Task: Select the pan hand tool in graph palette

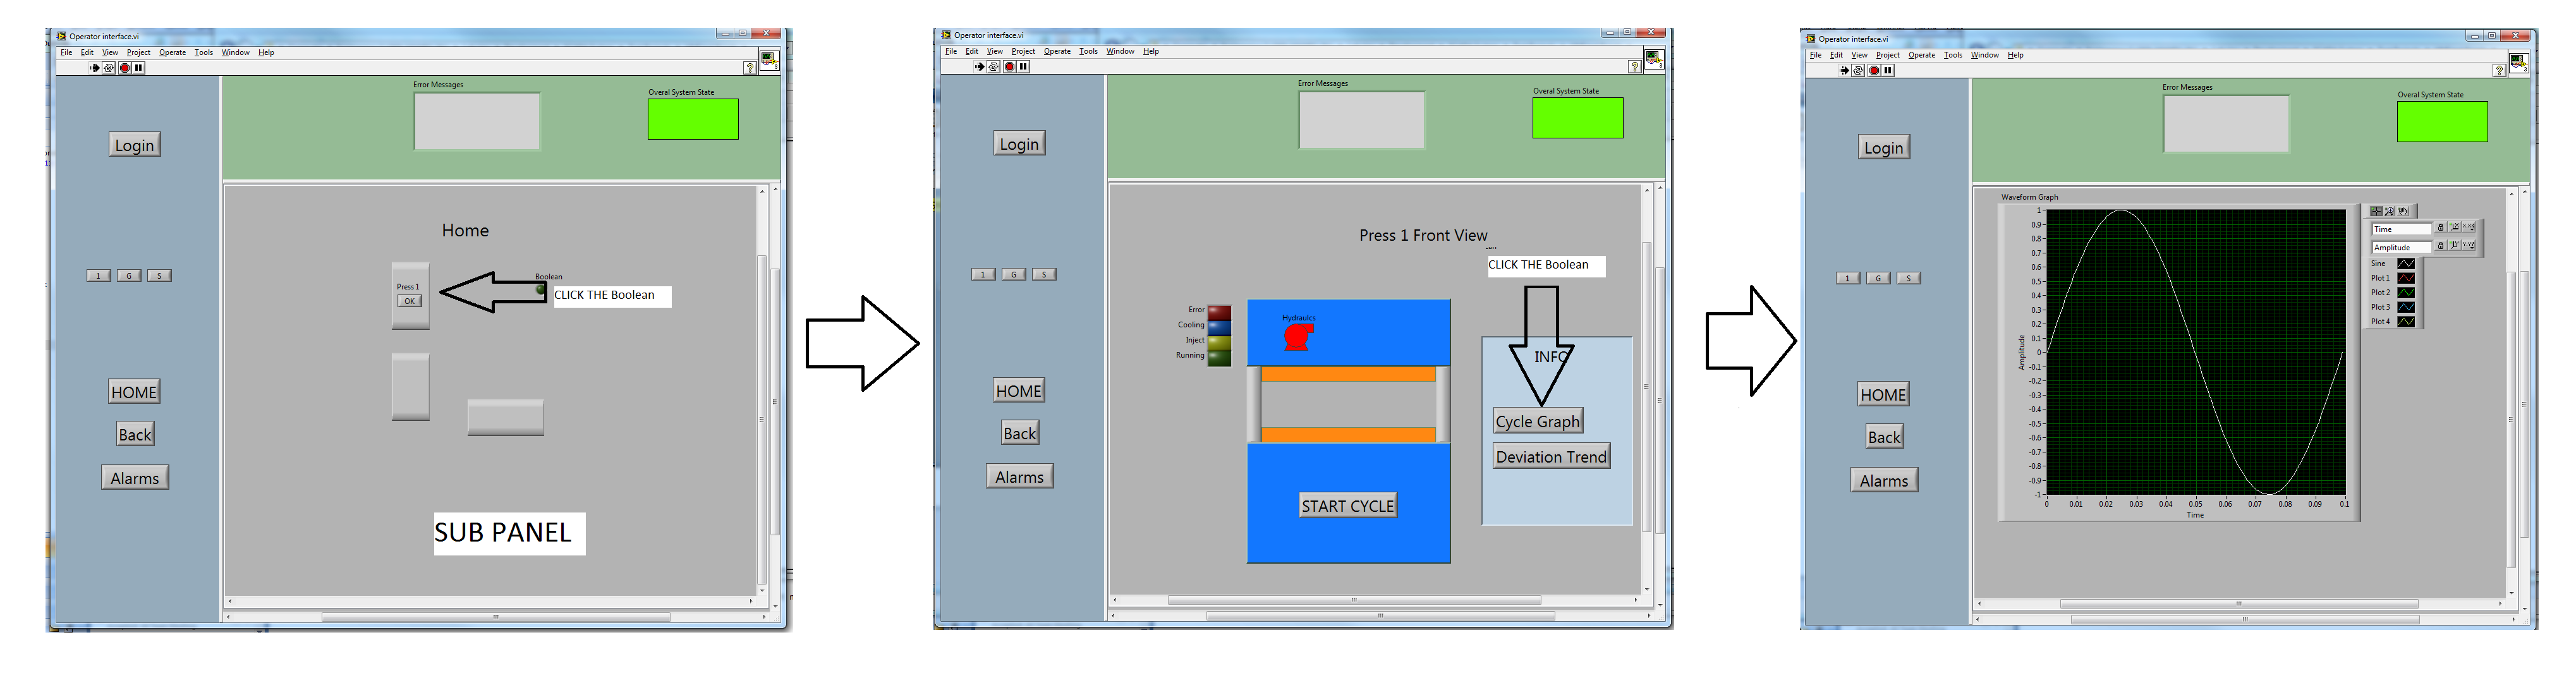Action: pos(2403,212)
